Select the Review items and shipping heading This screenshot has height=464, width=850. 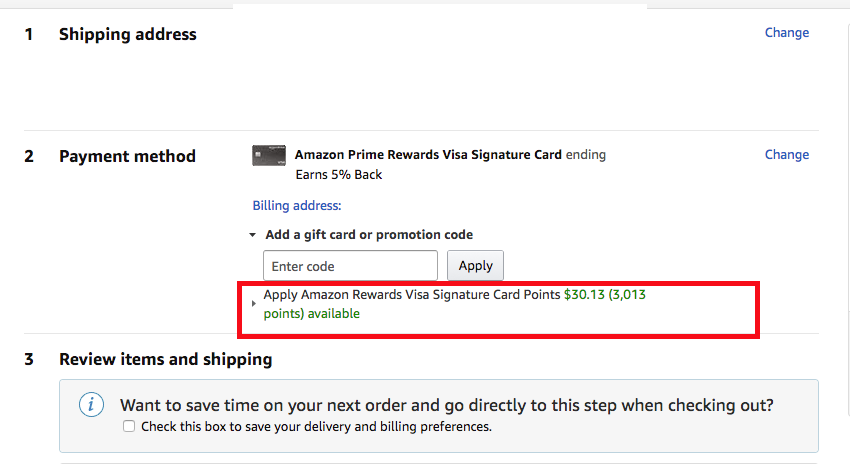(166, 359)
